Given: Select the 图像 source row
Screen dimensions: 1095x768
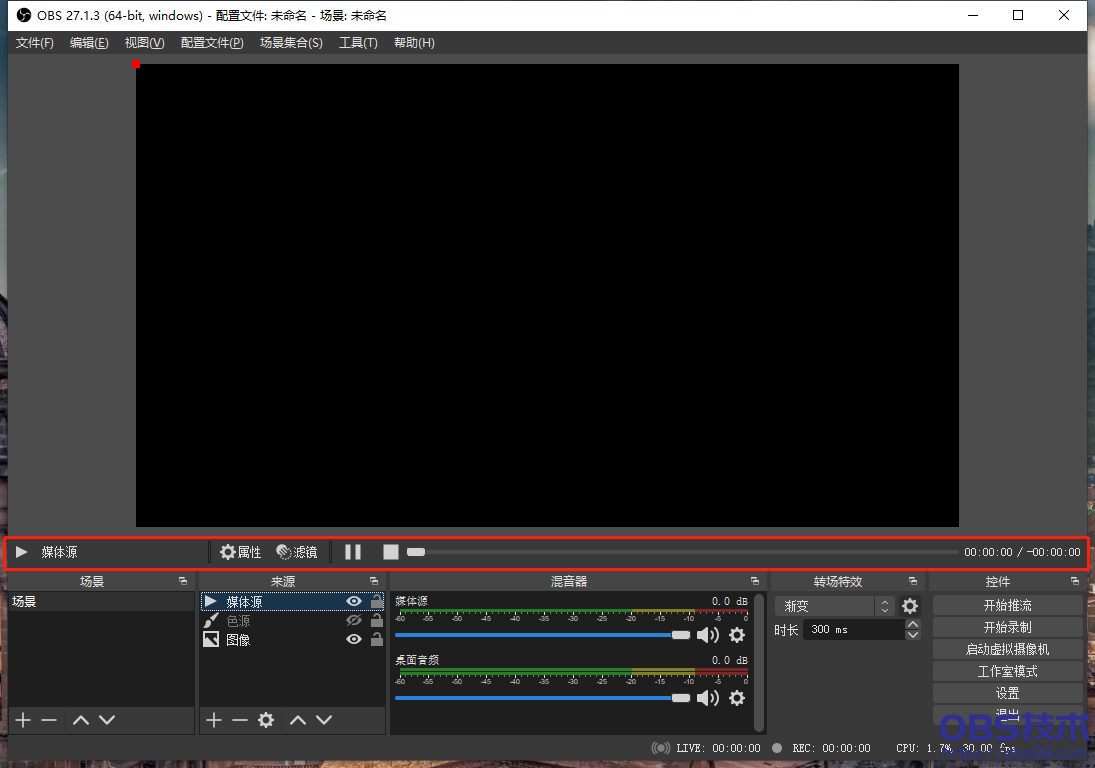Looking at the screenshot, I should (x=292, y=640).
